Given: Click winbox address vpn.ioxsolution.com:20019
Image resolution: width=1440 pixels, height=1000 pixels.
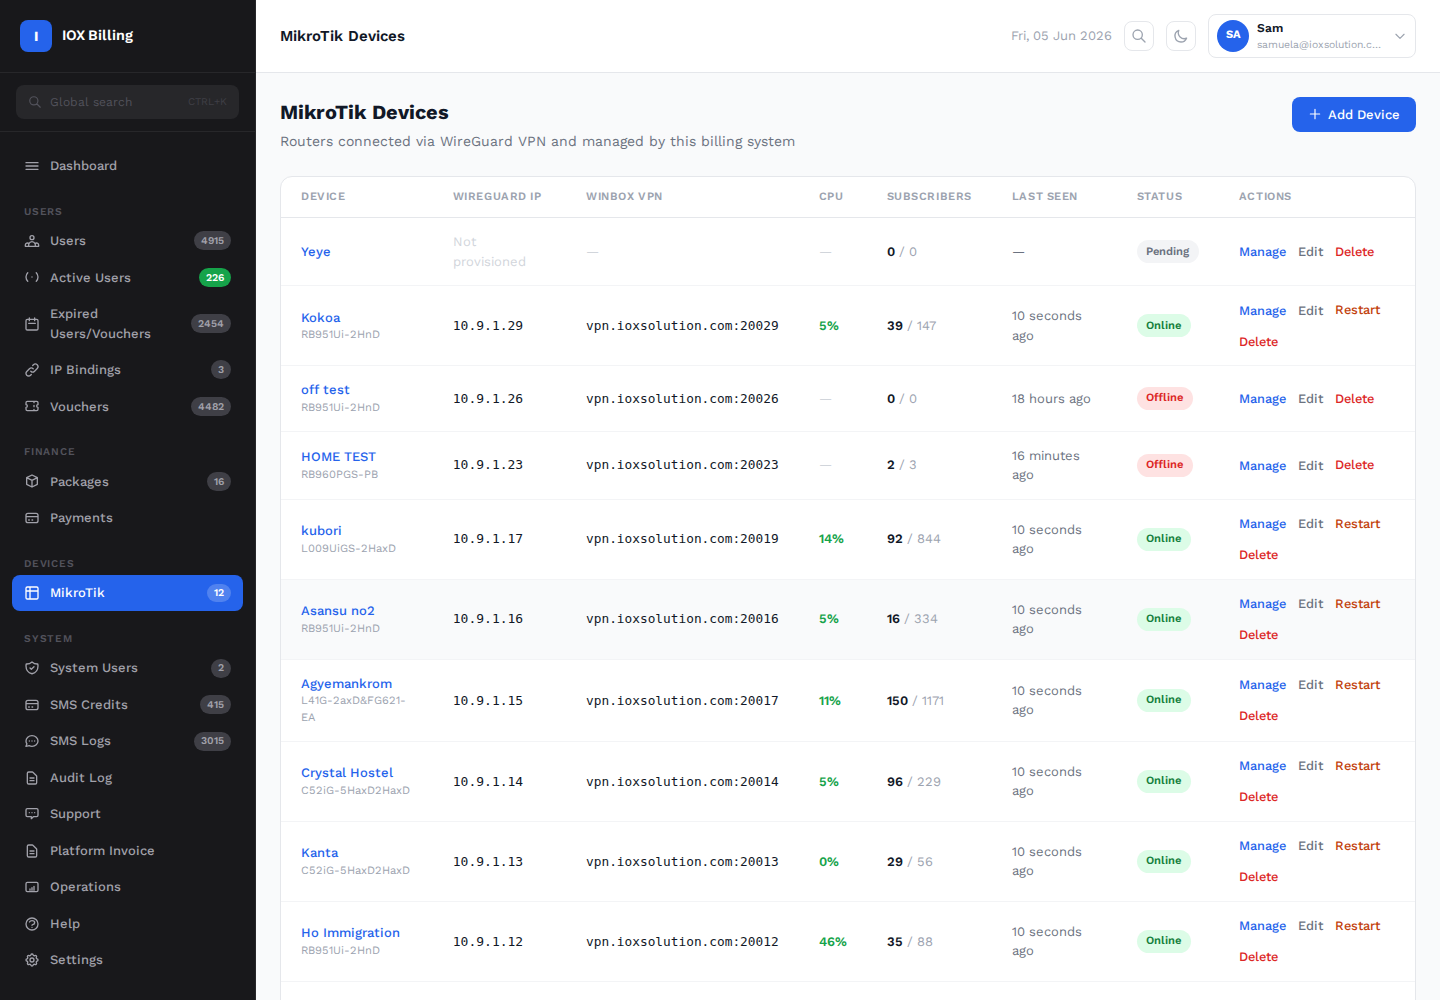Looking at the screenshot, I should pos(682,539).
